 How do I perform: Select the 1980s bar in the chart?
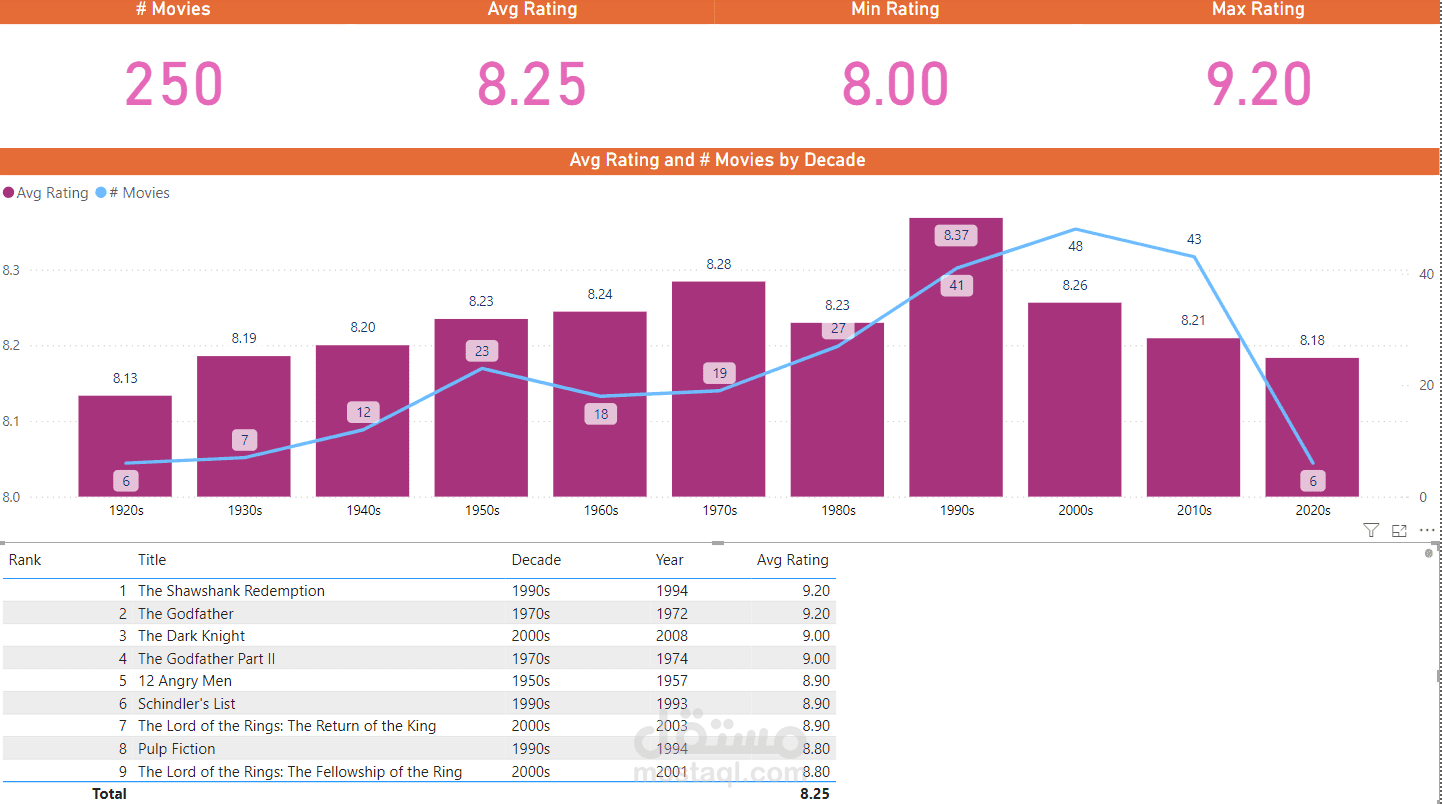click(838, 410)
